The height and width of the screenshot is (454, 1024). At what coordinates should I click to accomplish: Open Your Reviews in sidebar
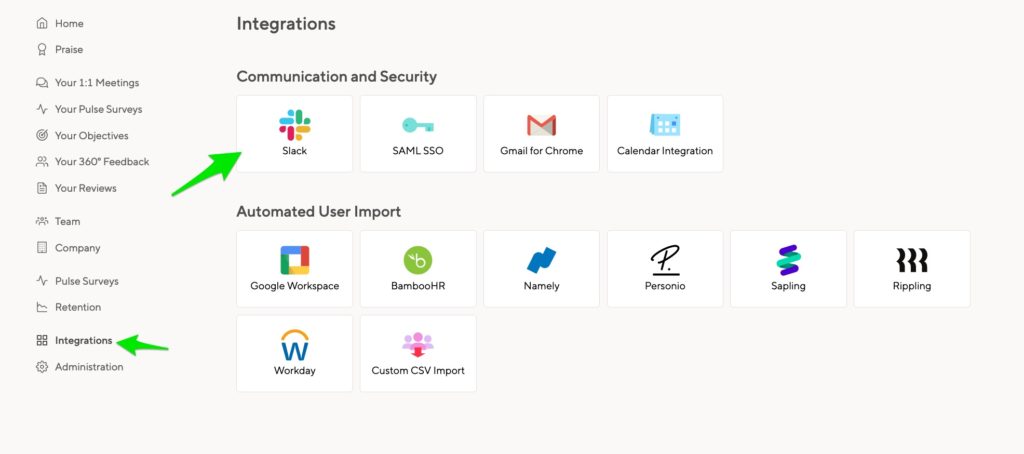pos(86,188)
